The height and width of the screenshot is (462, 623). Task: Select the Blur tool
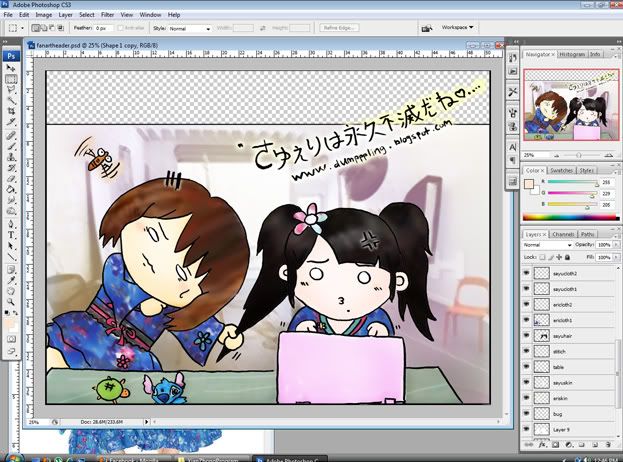(11, 200)
